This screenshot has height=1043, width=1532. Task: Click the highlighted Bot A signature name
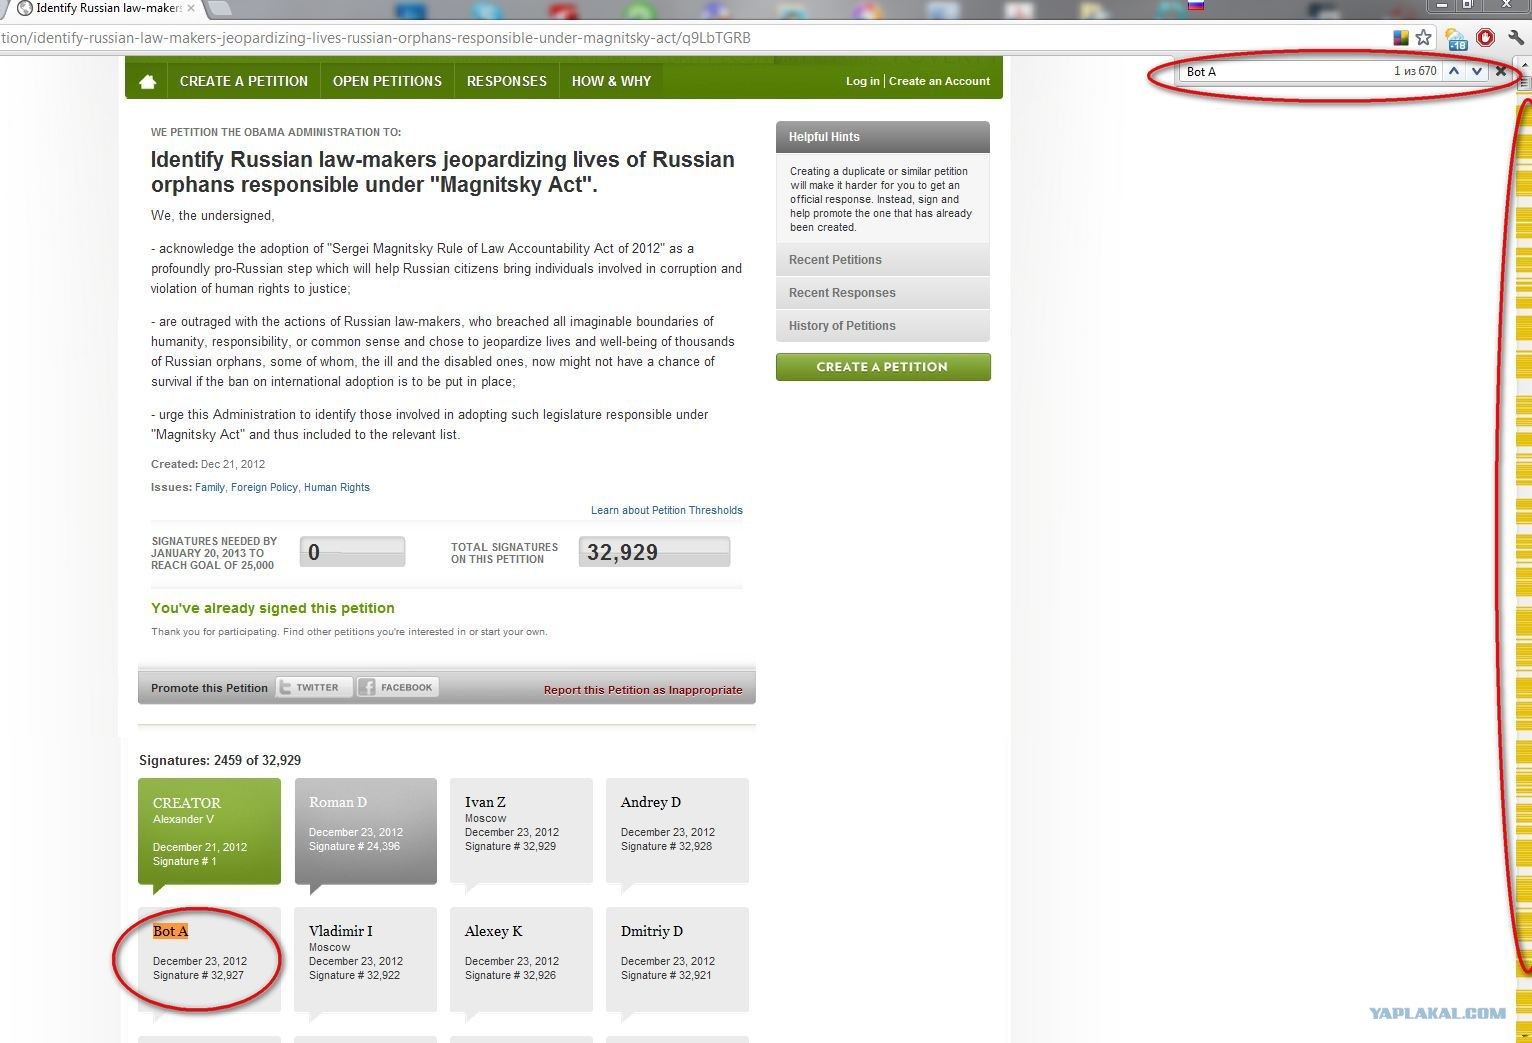tap(170, 931)
